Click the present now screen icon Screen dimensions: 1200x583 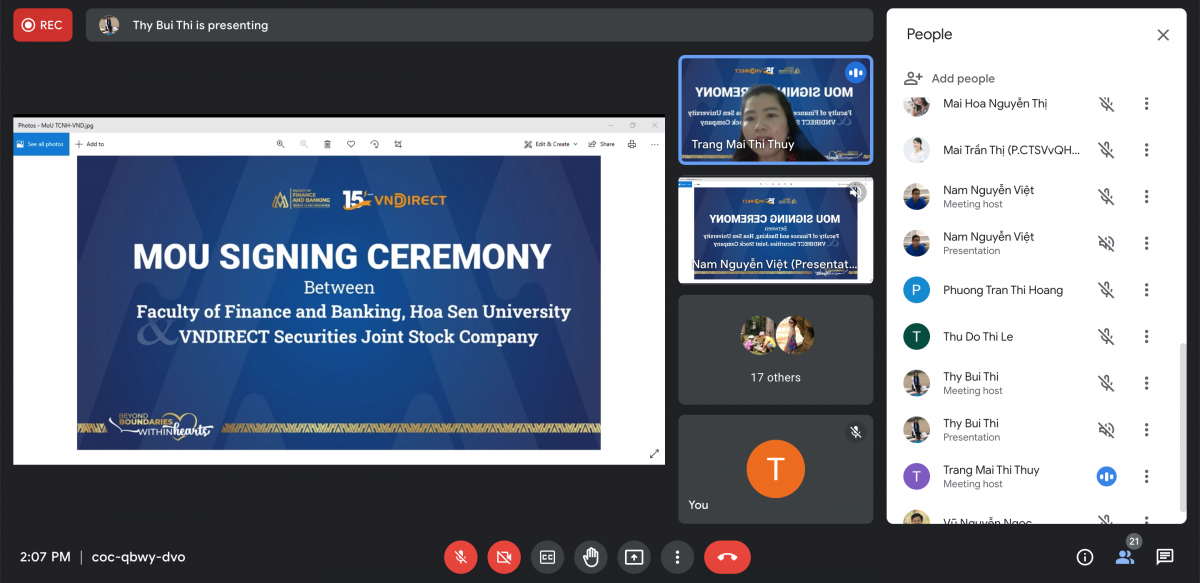coord(634,557)
